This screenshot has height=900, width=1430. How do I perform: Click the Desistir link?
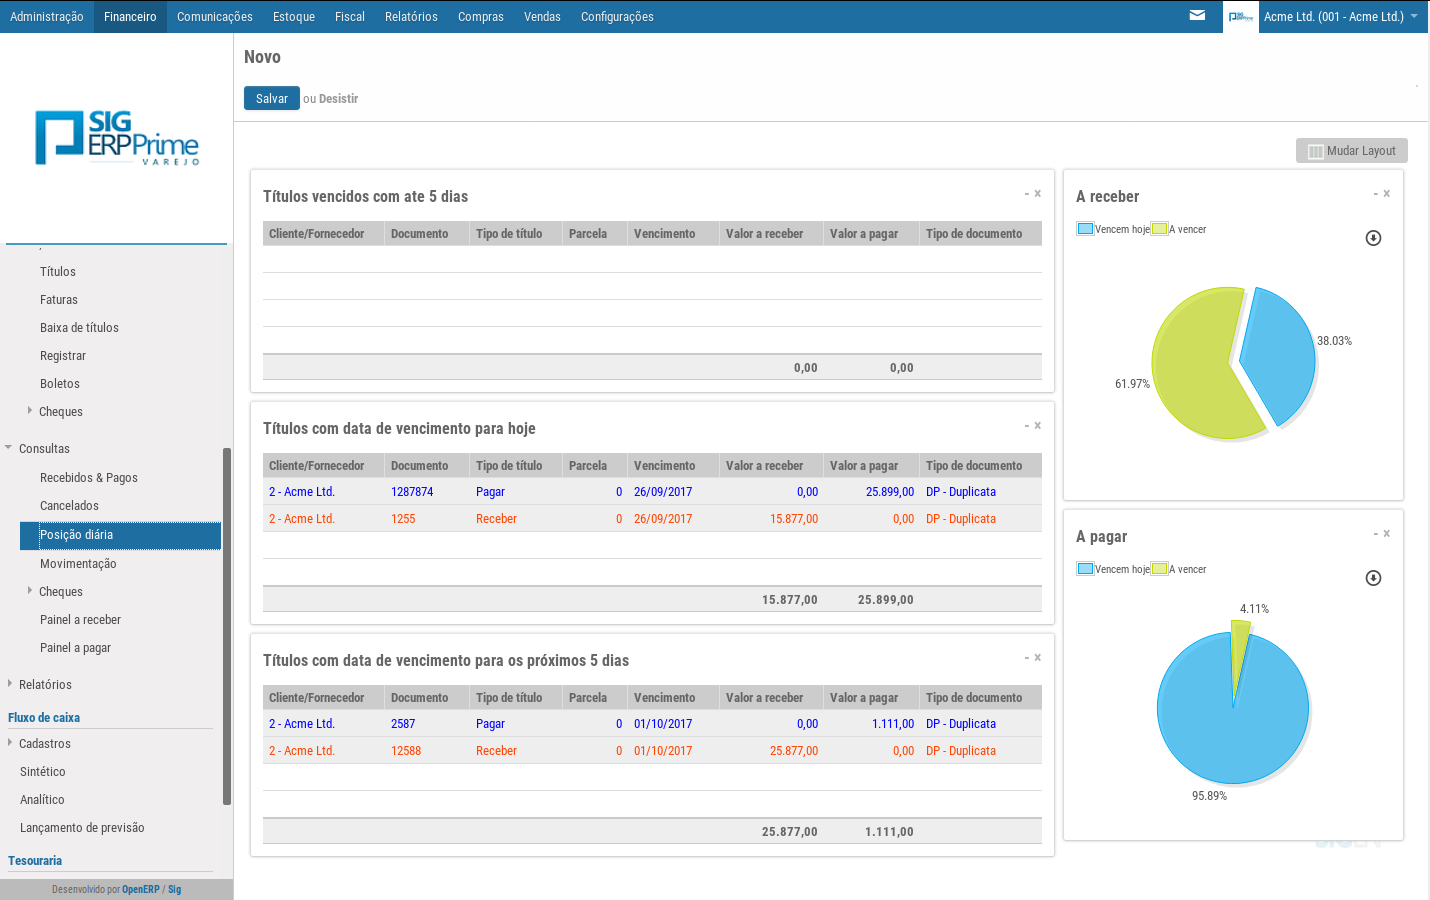tap(338, 99)
